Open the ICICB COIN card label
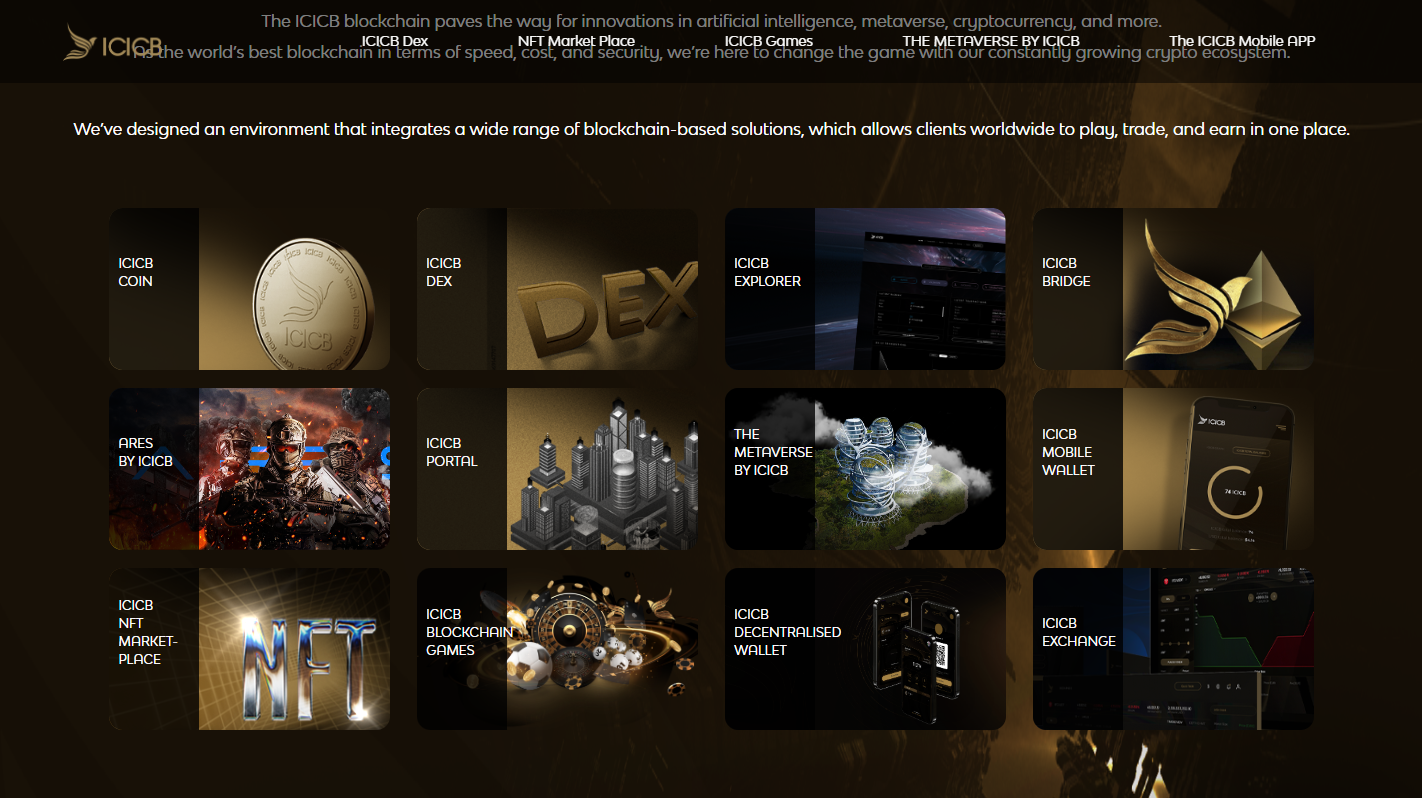The image size is (1422, 798). click(136, 272)
